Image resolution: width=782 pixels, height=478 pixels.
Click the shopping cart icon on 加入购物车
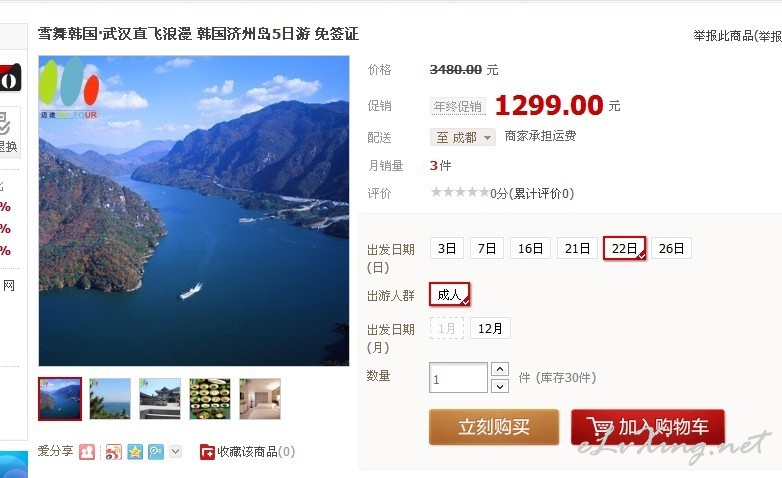[600, 428]
